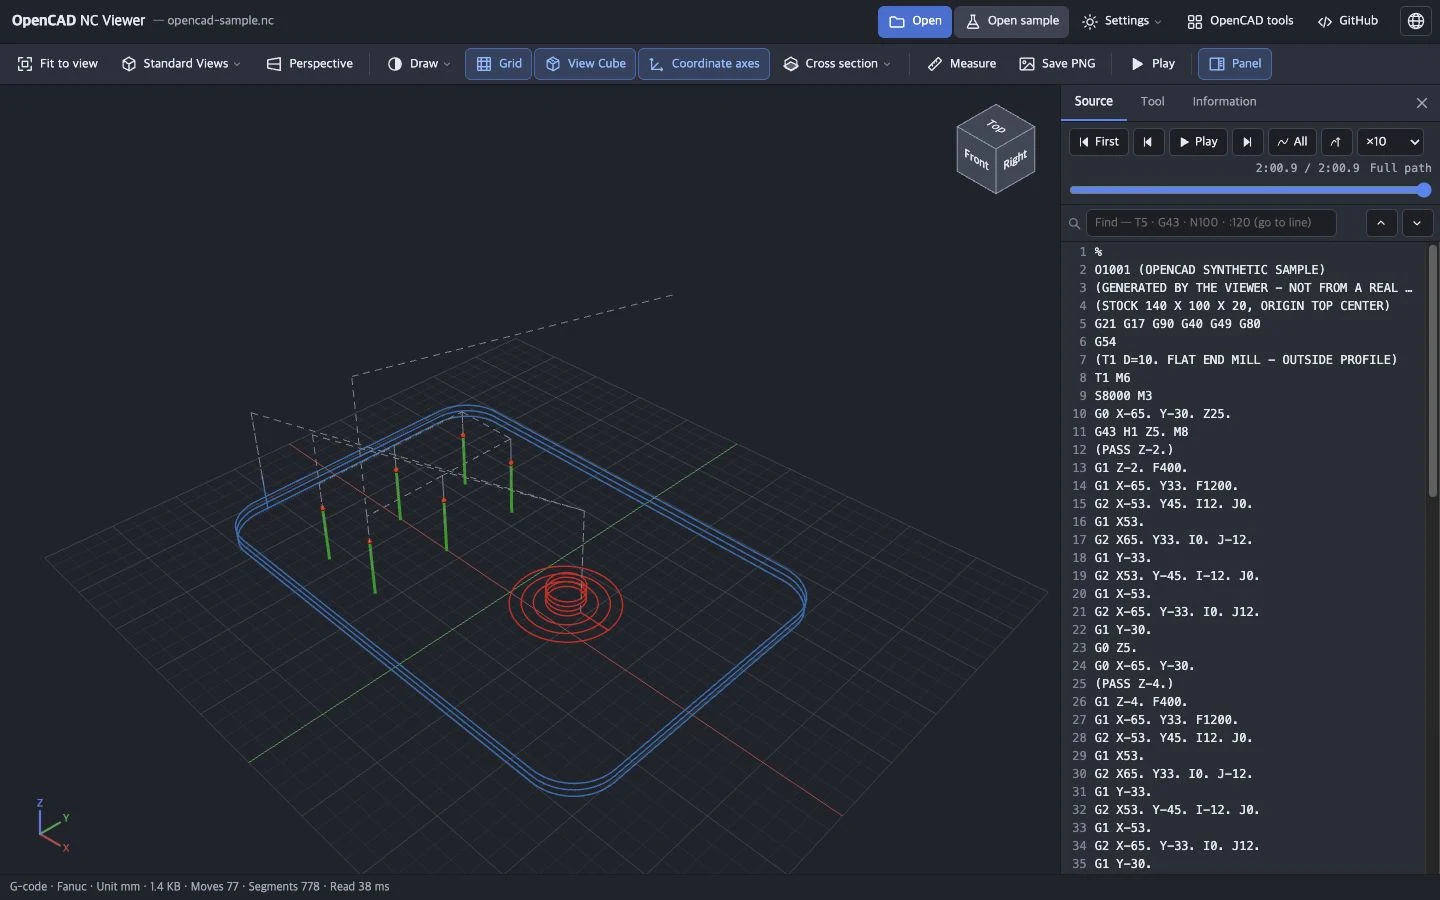This screenshot has height=900, width=1440.
Task: Click the blue Open file button
Action: [915, 21]
